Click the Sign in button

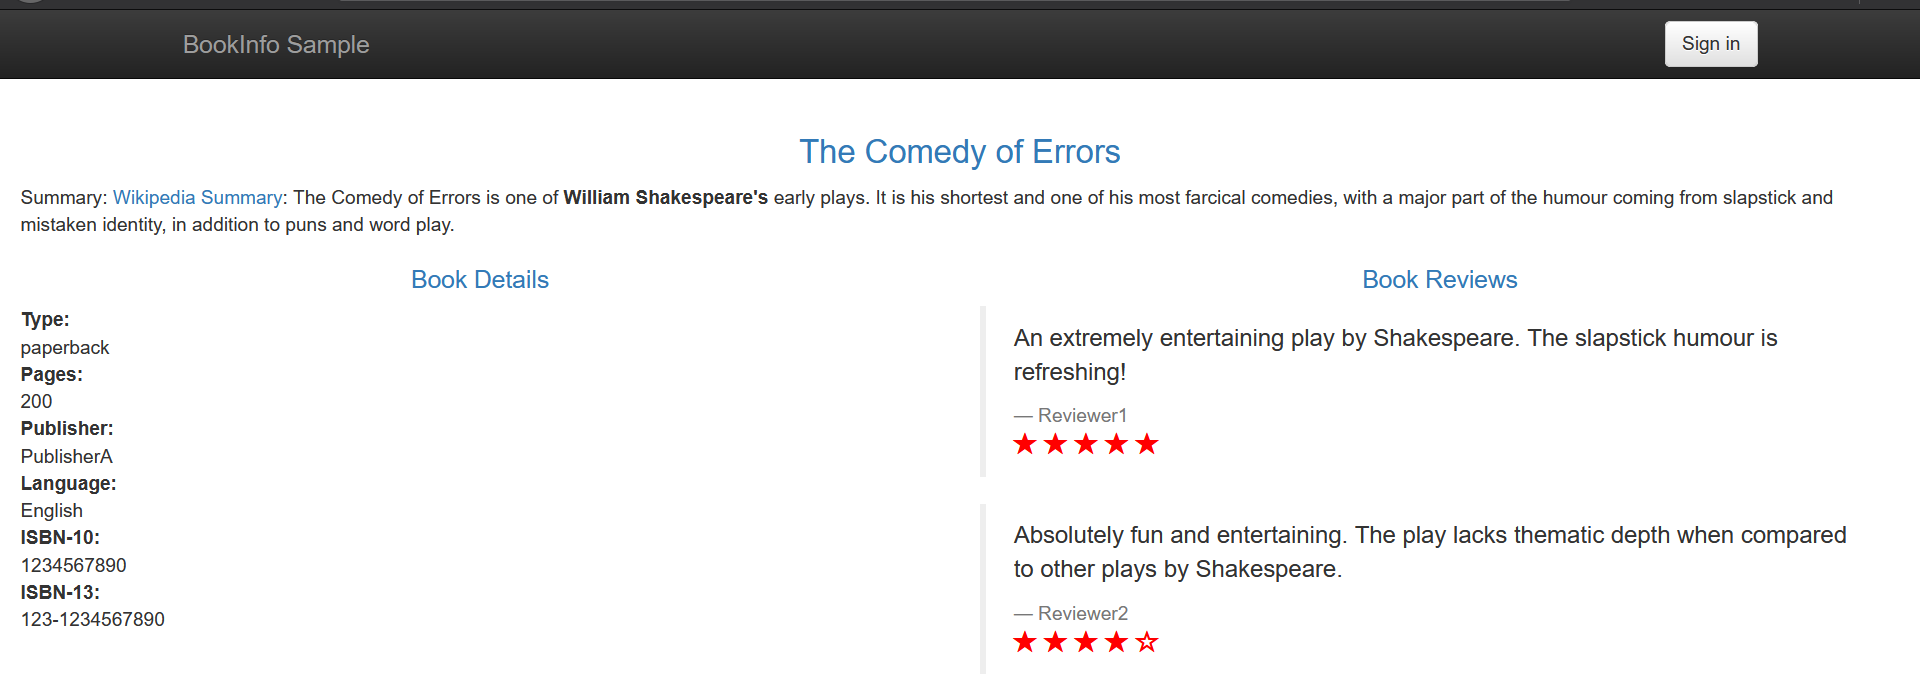(x=1710, y=44)
